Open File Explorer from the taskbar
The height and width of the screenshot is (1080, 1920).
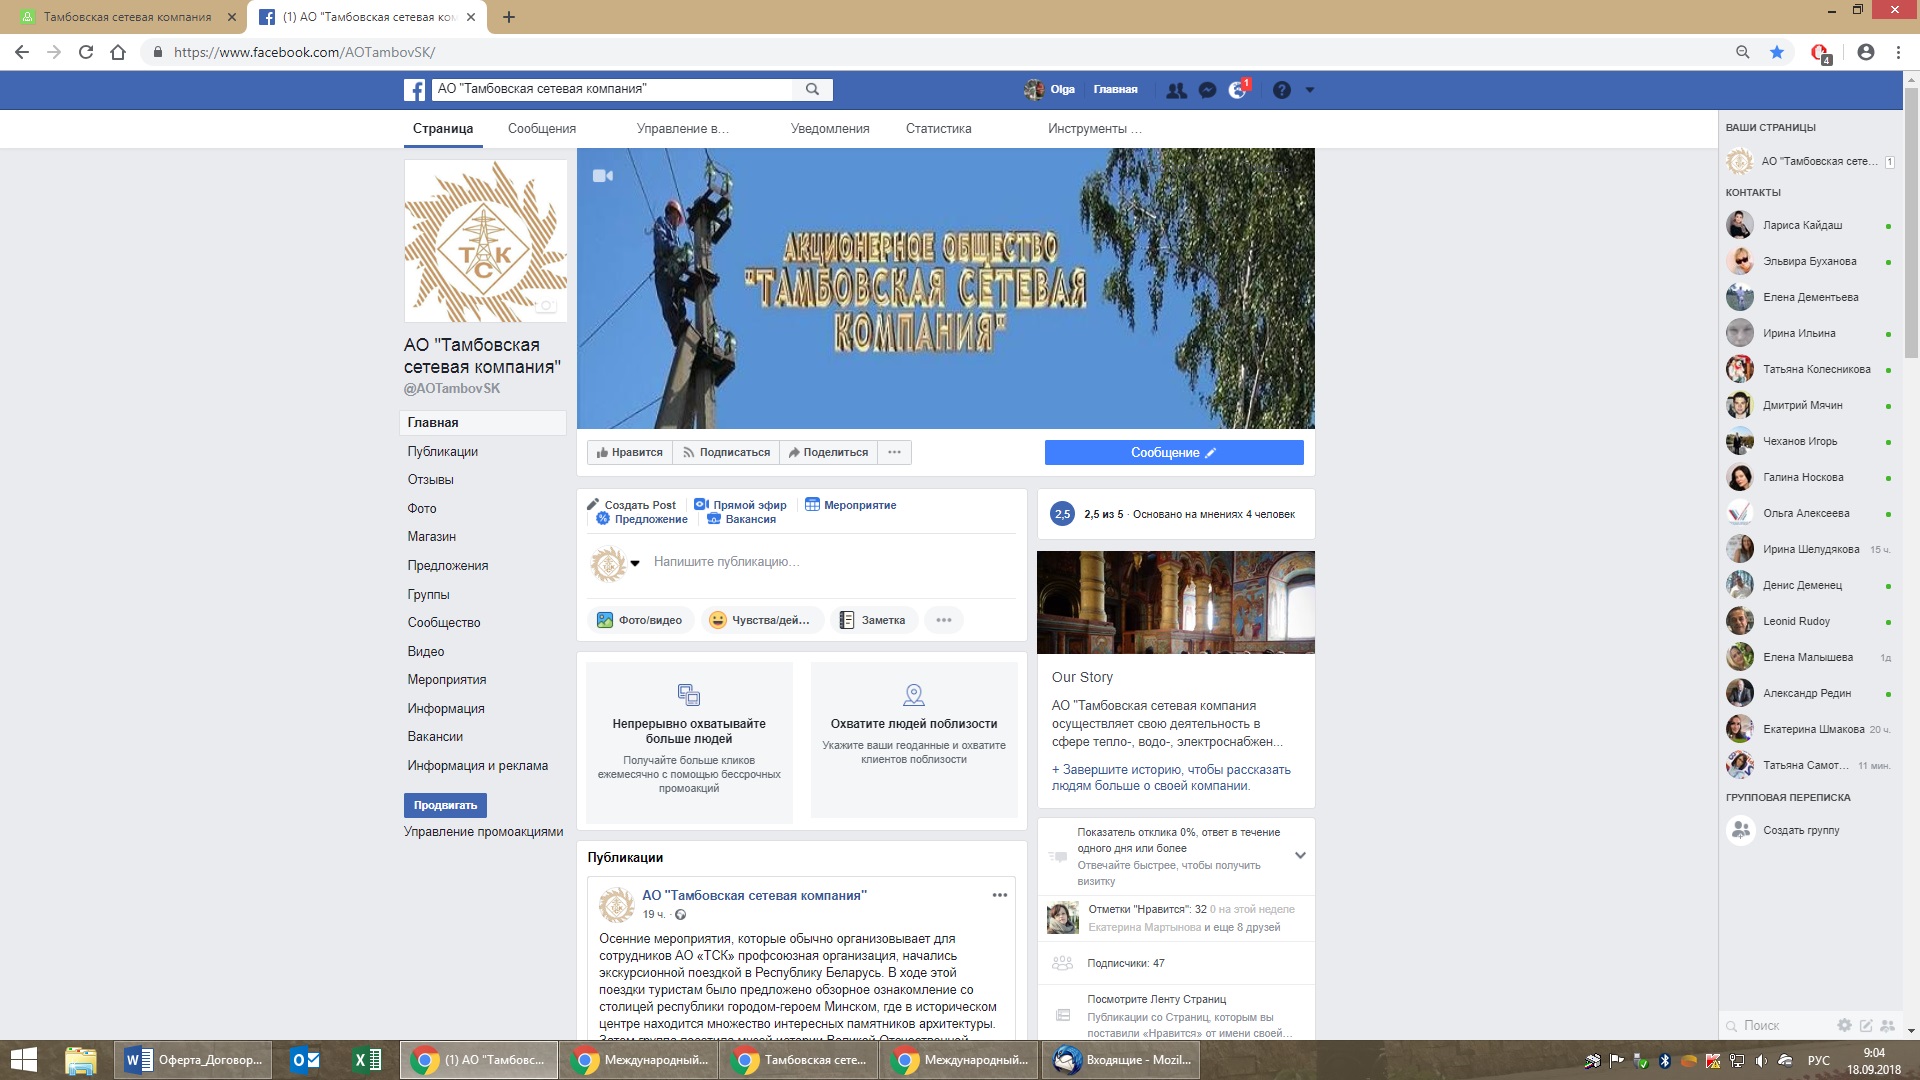[x=81, y=1060]
